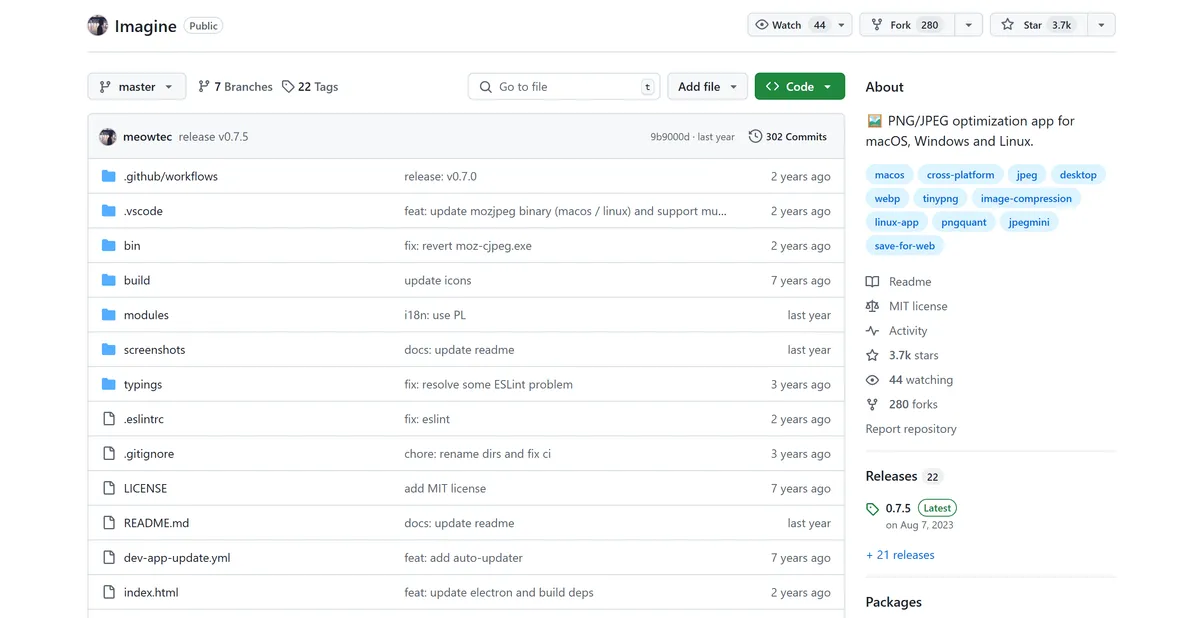This screenshot has height=618, width=1200.
Task: Open the README.md file
Action: coord(156,523)
